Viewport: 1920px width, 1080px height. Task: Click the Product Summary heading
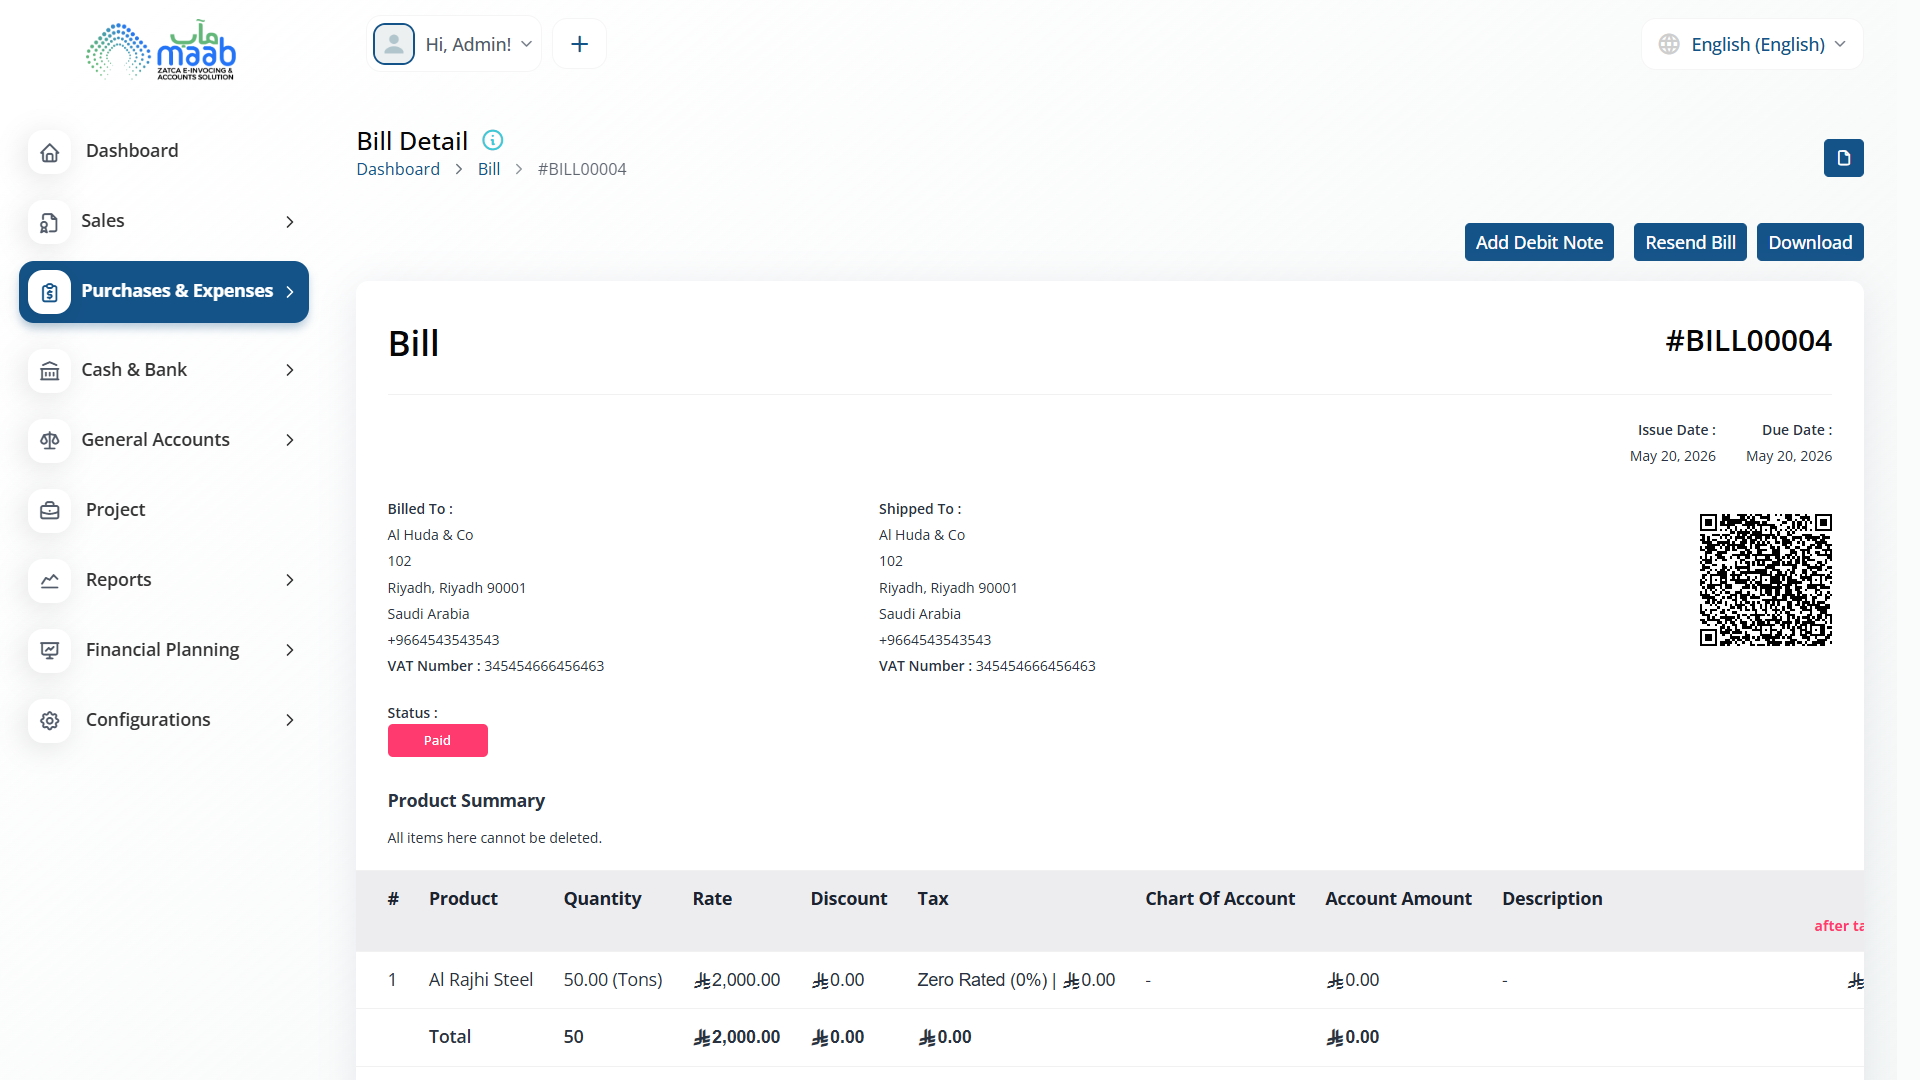[466, 801]
